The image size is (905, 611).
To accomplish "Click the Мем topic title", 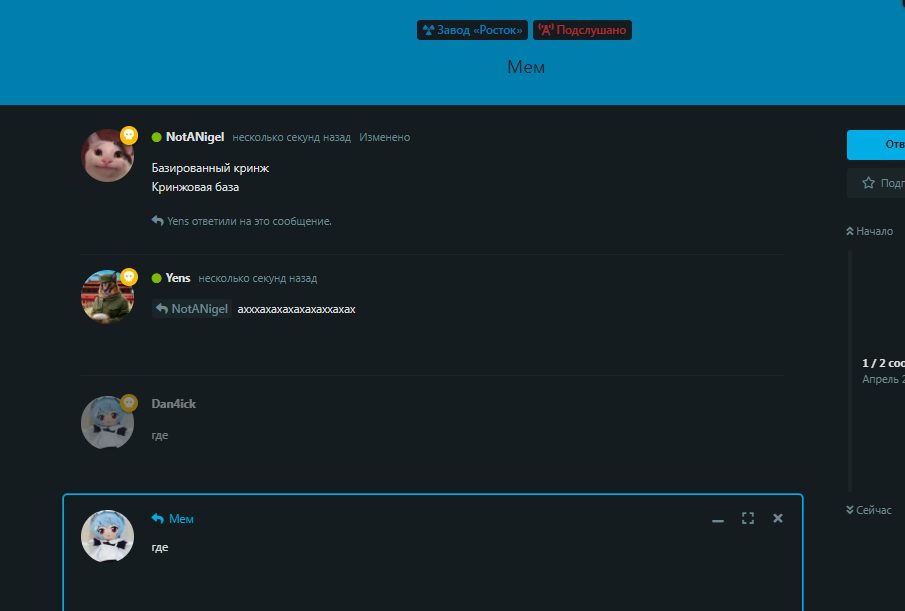I will coord(526,67).
